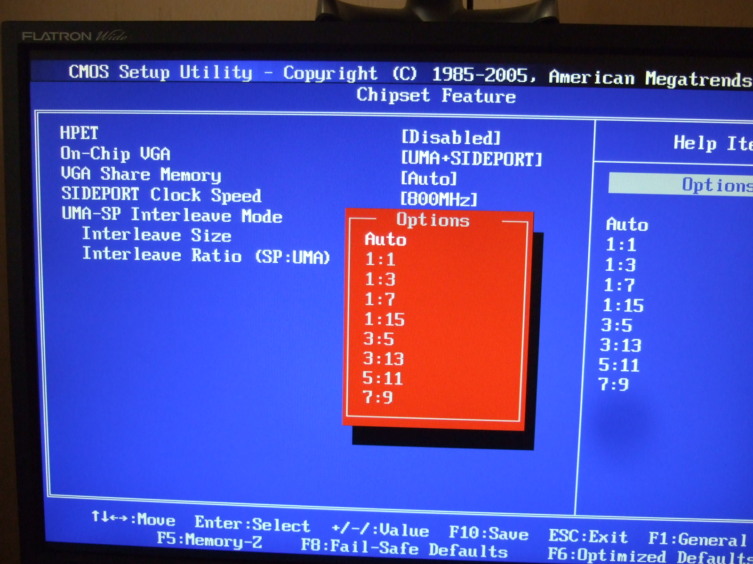Viewport: 753px width, 564px height.
Task: Click 5:11 in the help panel list
Action: pos(619,366)
